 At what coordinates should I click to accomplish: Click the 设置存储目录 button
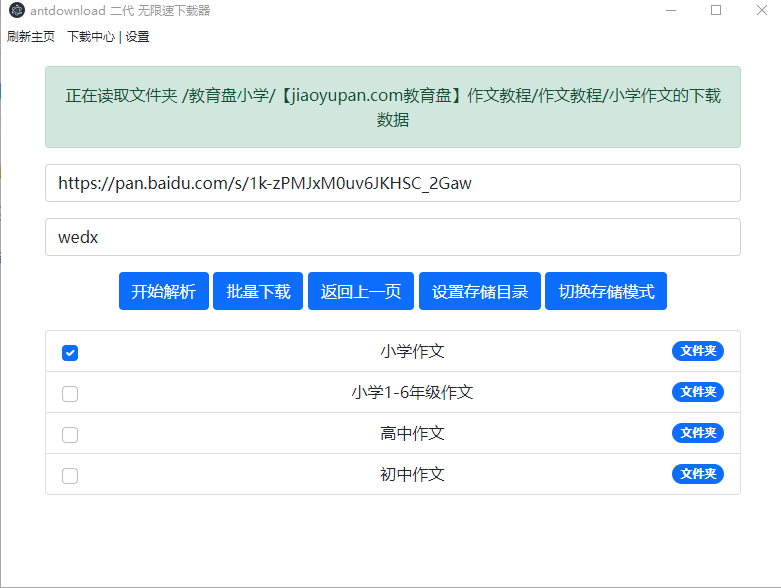coord(480,291)
